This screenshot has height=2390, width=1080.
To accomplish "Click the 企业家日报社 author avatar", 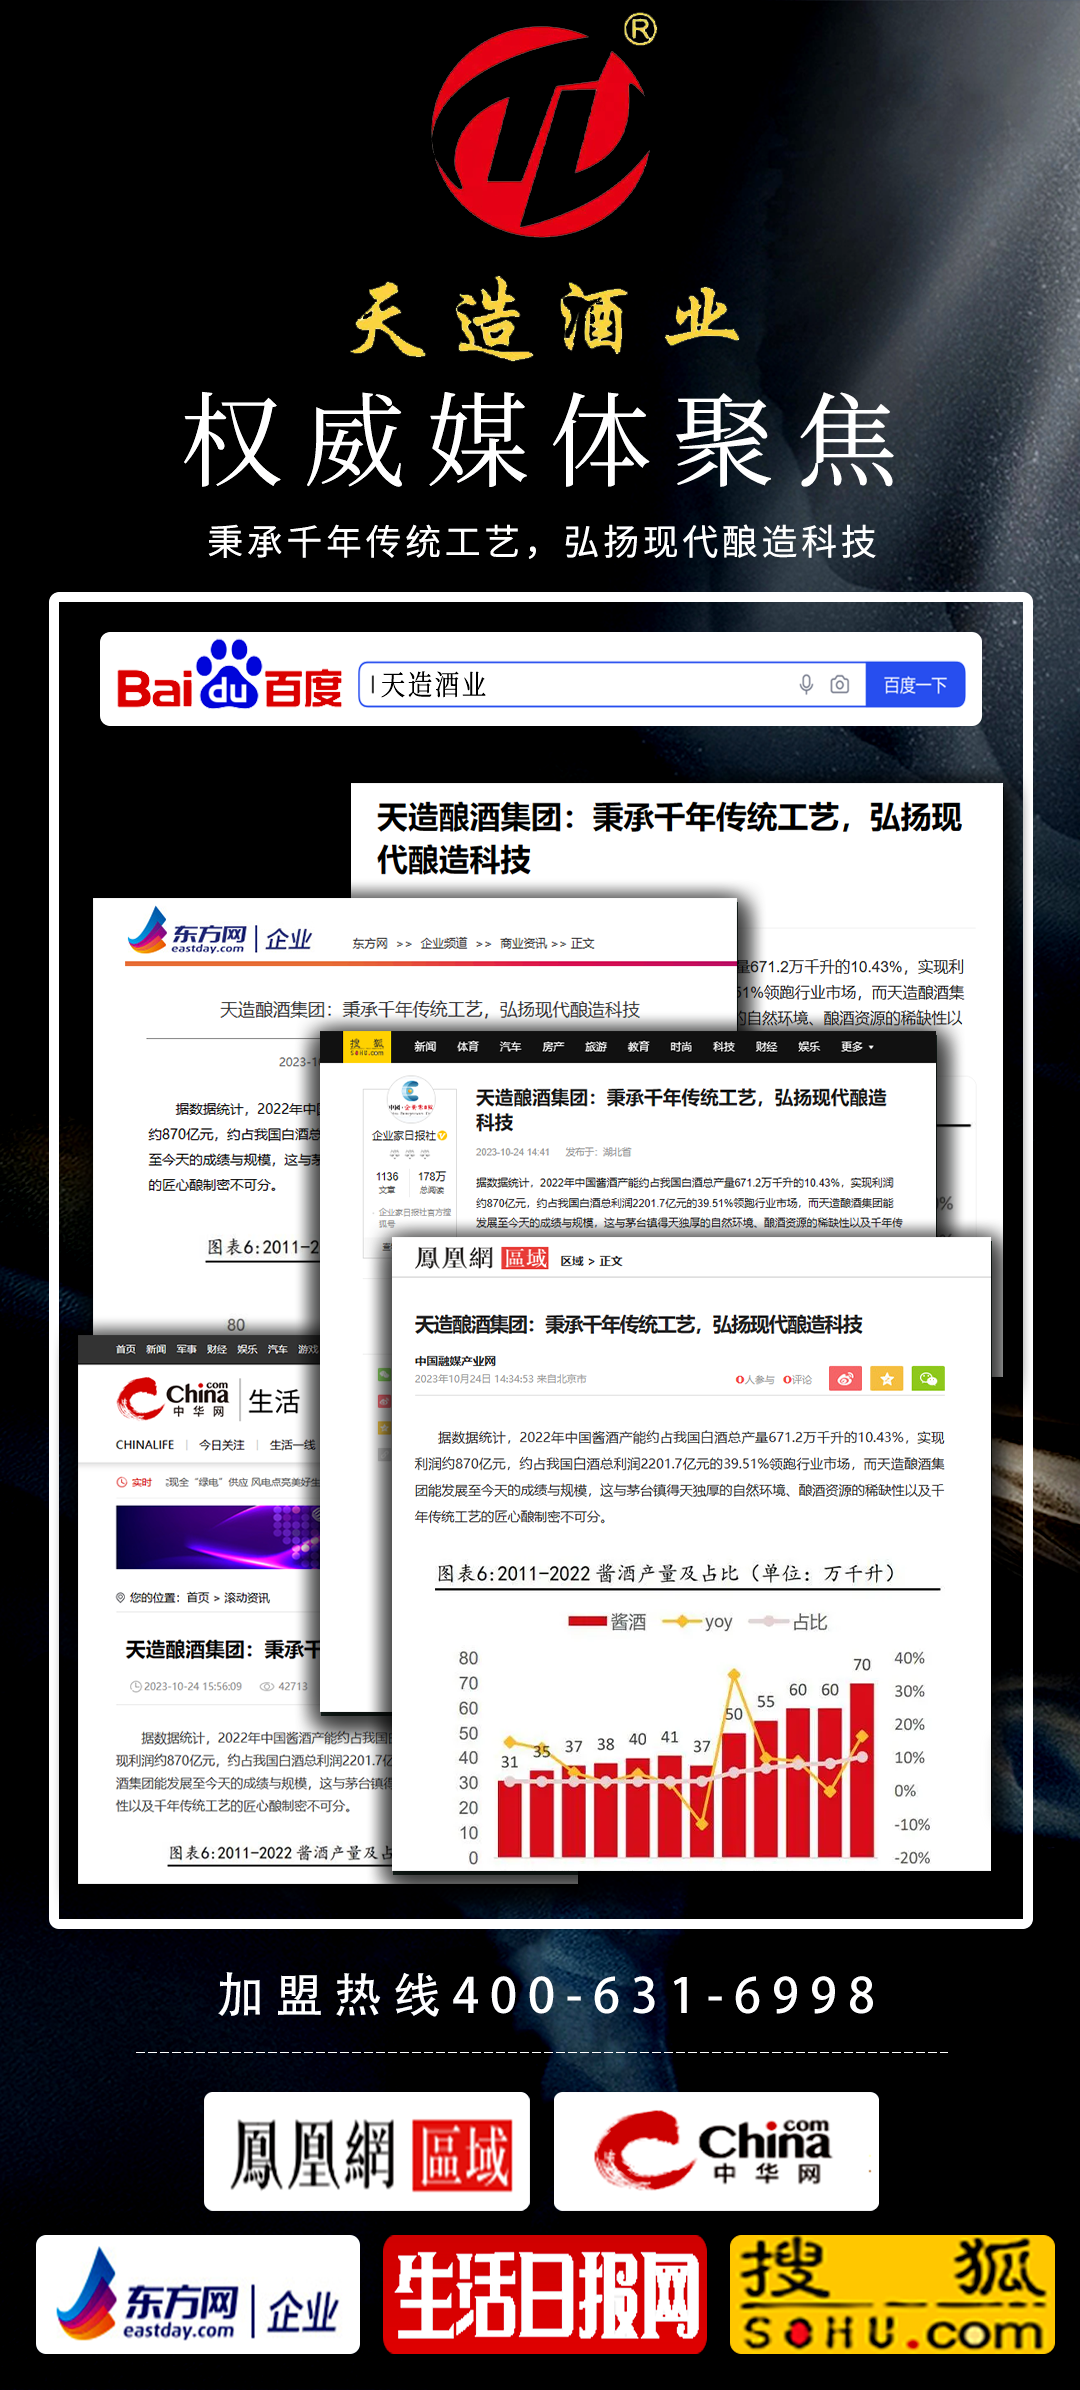I will [410, 1098].
